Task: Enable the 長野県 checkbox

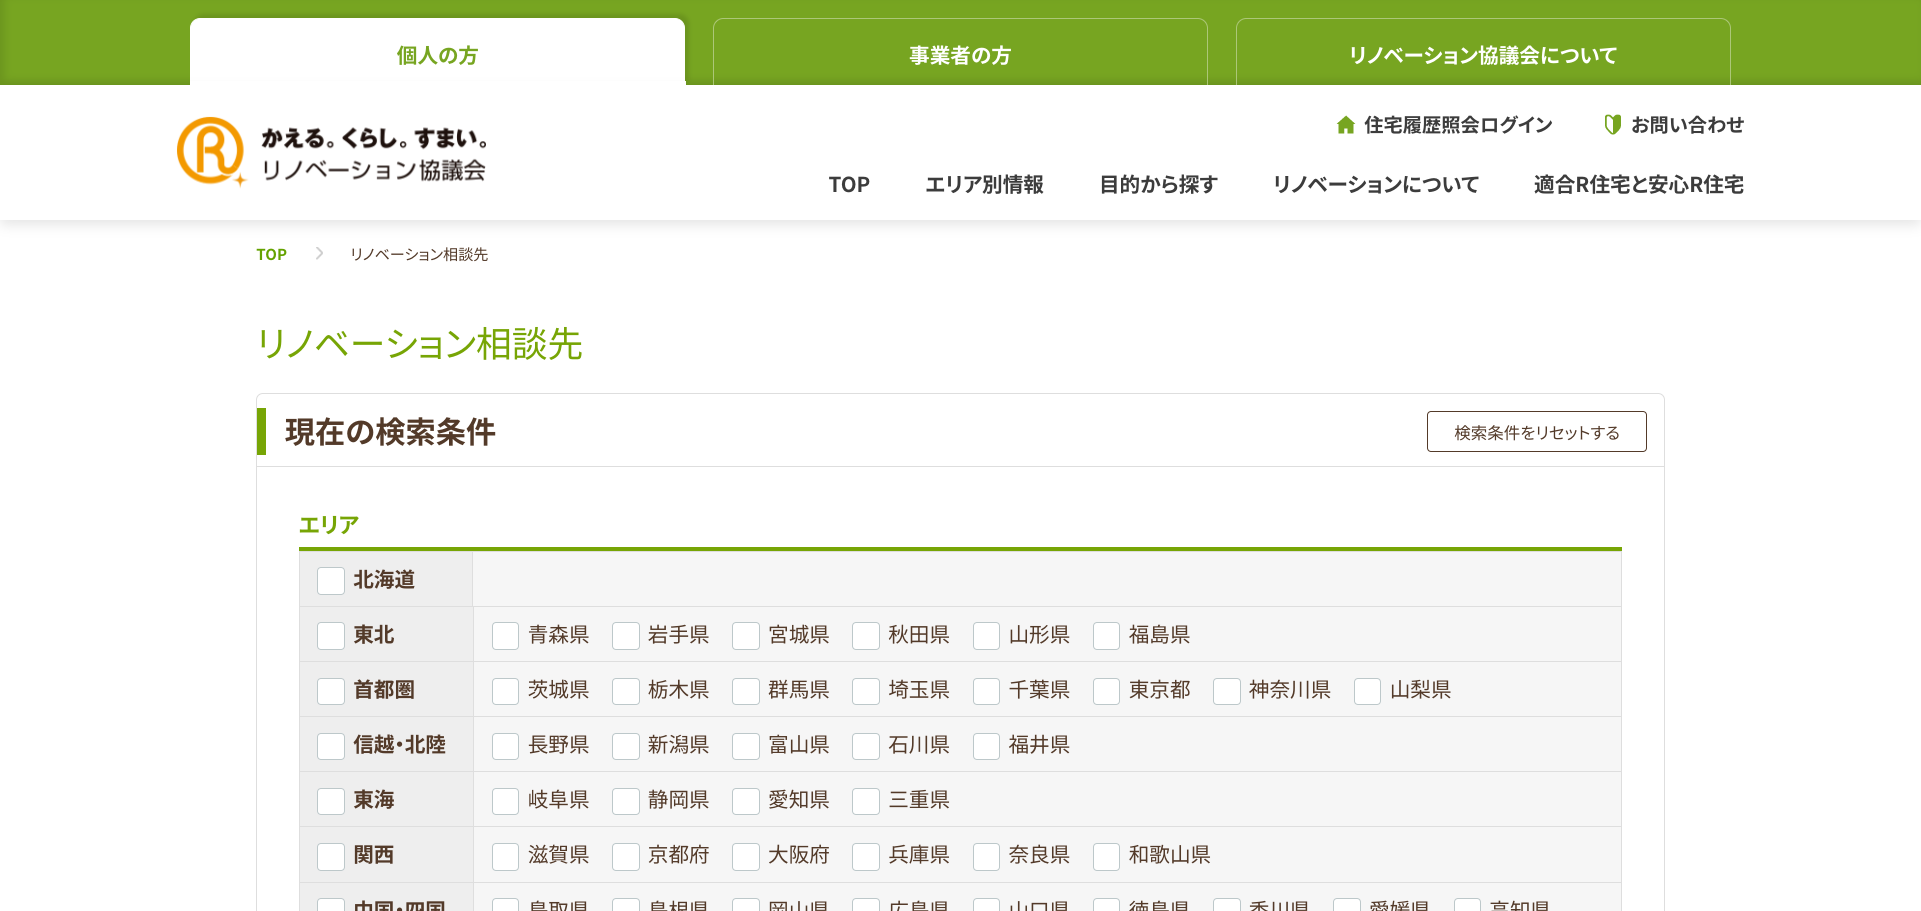Action: [x=506, y=746]
